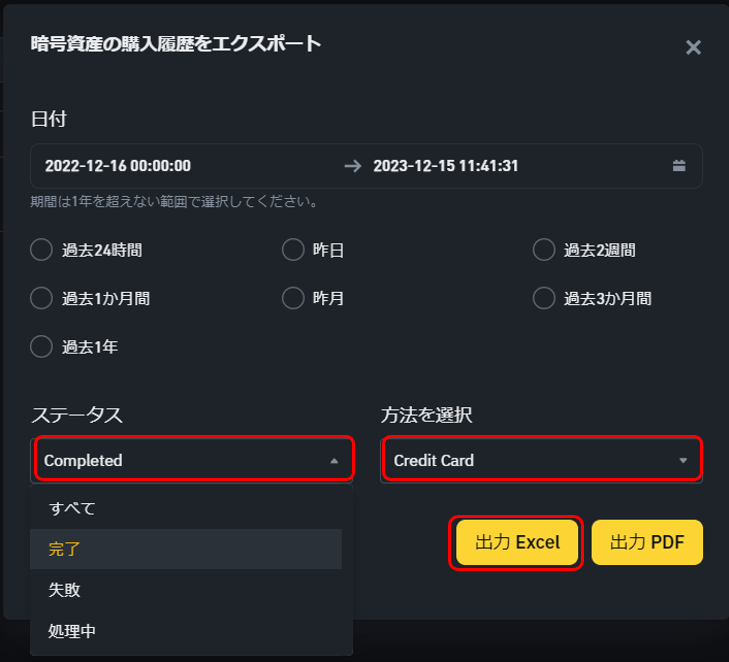Select 失敗 from the status list
Image resolution: width=729 pixels, height=662 pixels.
coord(186,590)
